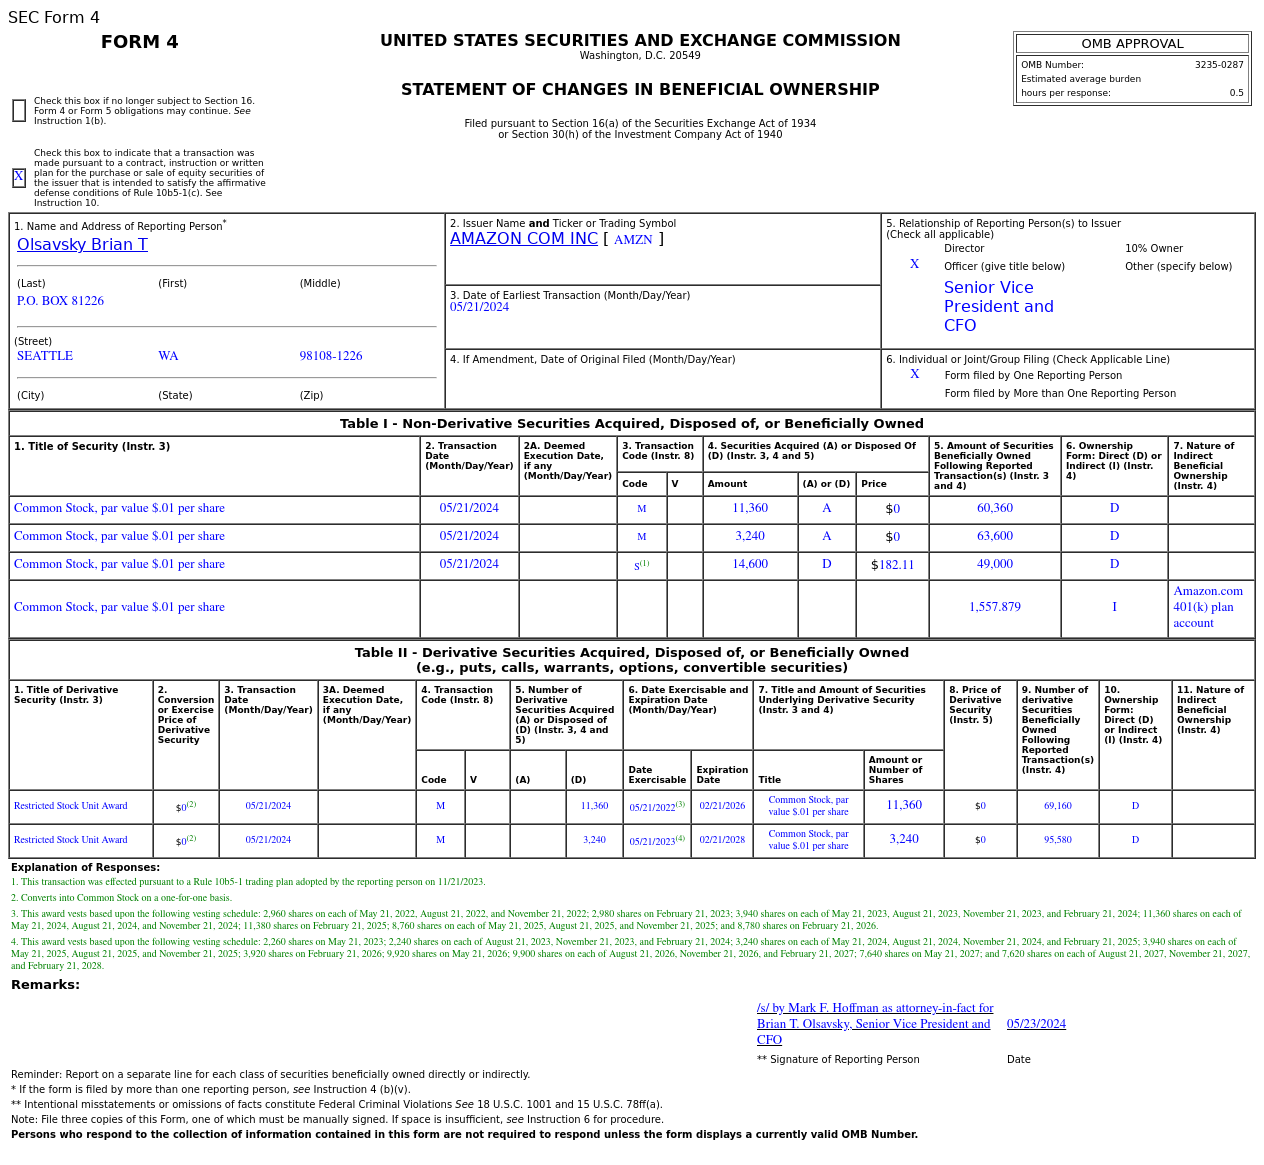Click the AMZN ticker symbol

pyautogui.click(x=633, y=240)
